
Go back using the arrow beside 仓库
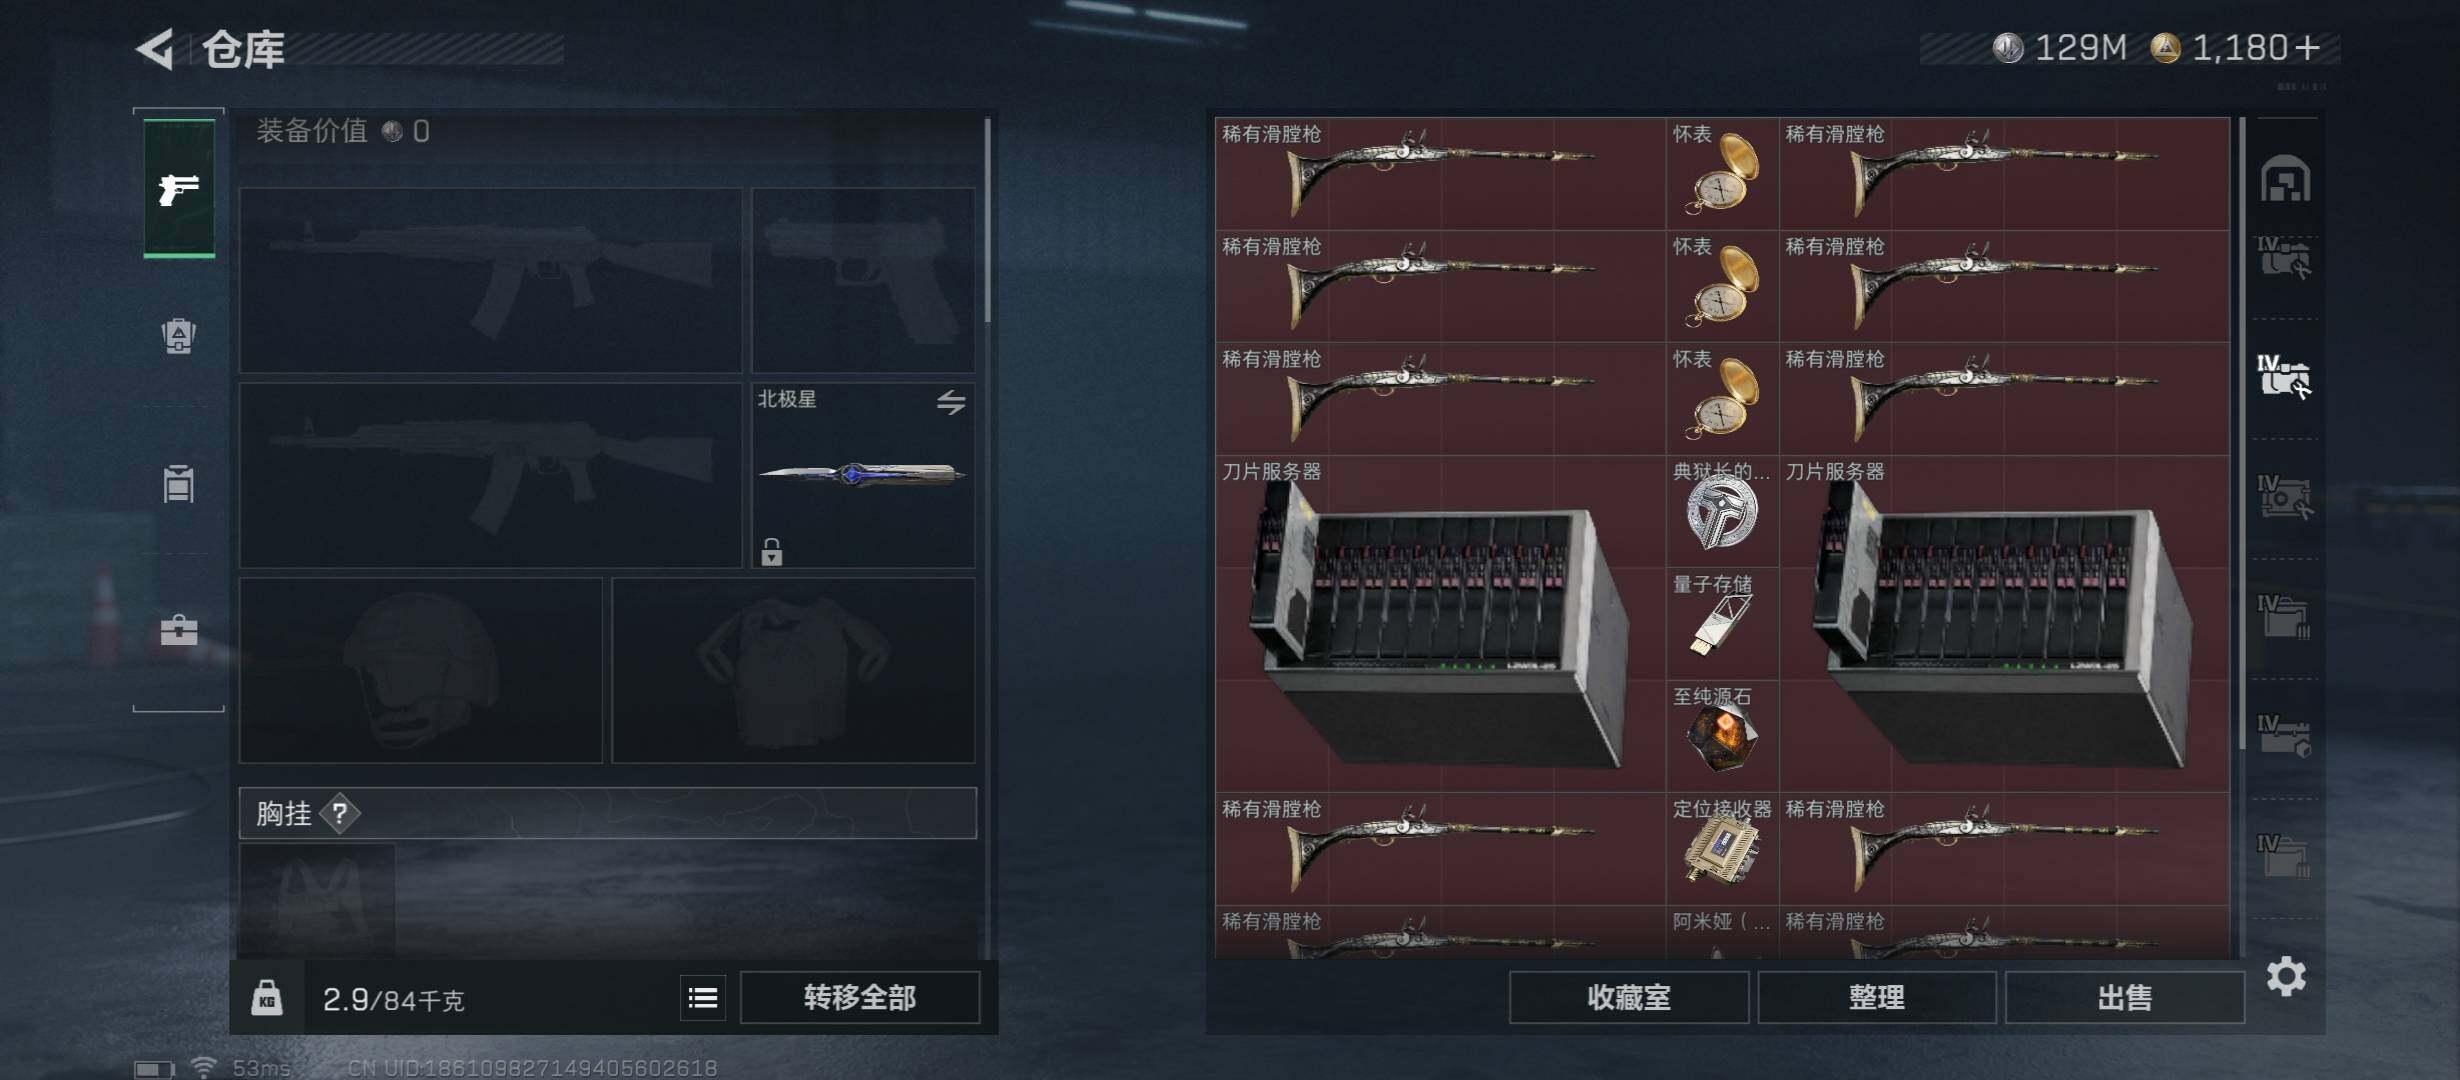coord(156,48)
